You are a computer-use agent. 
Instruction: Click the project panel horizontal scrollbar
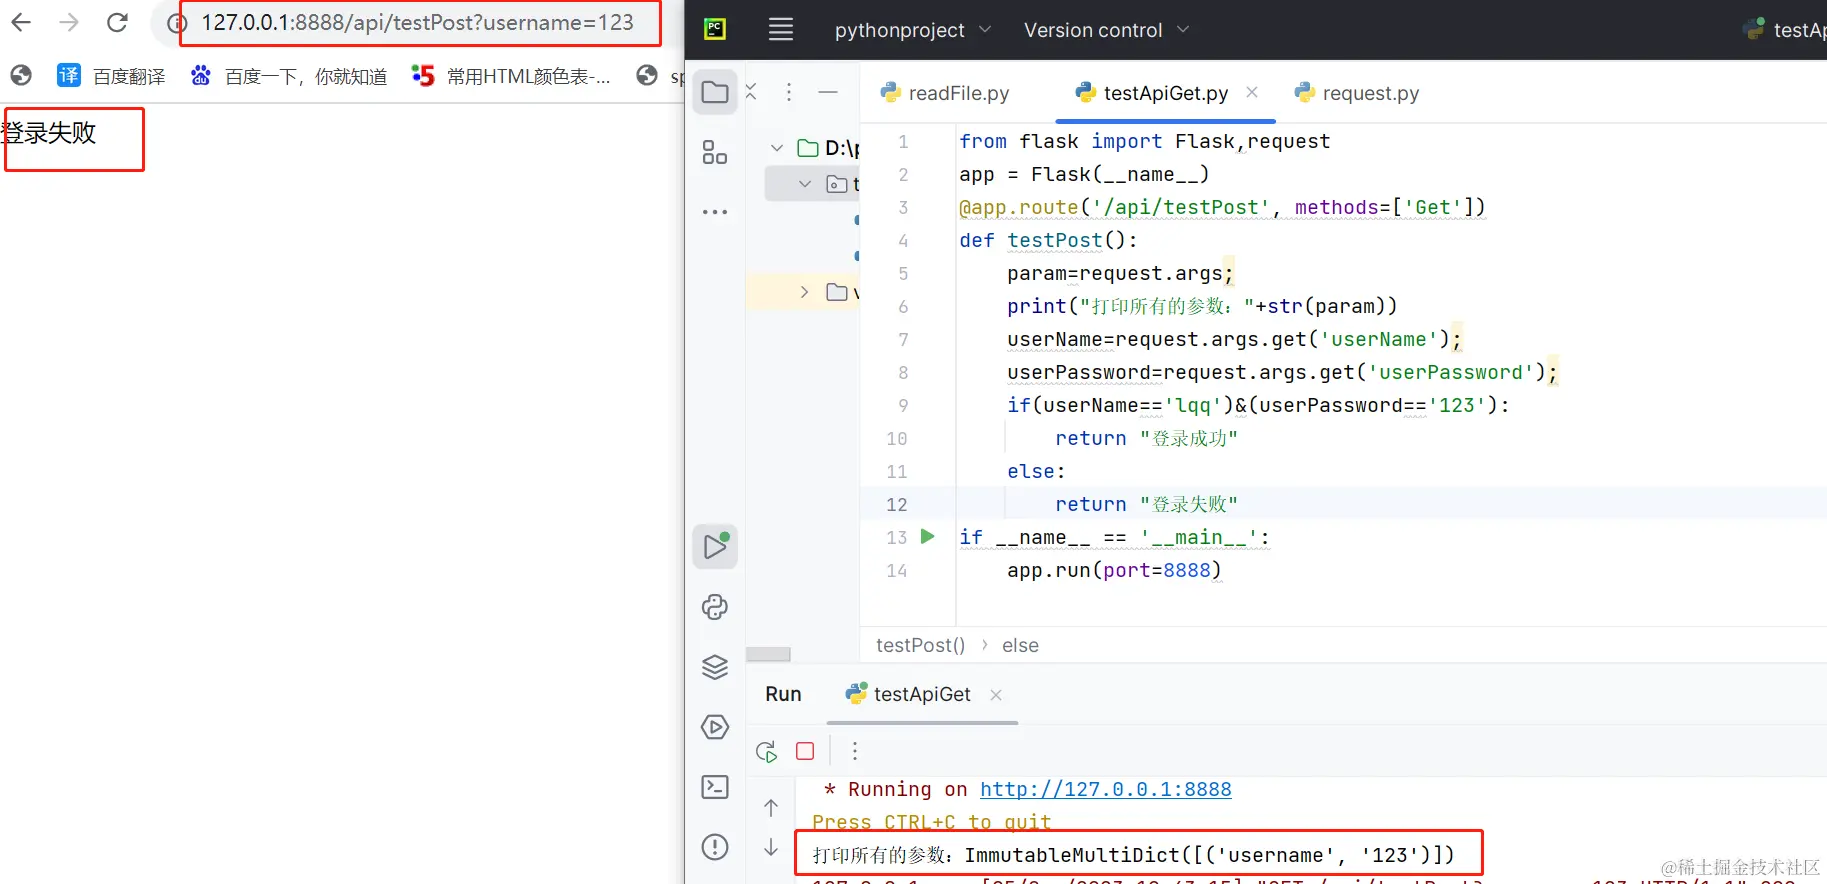(768, 654)
